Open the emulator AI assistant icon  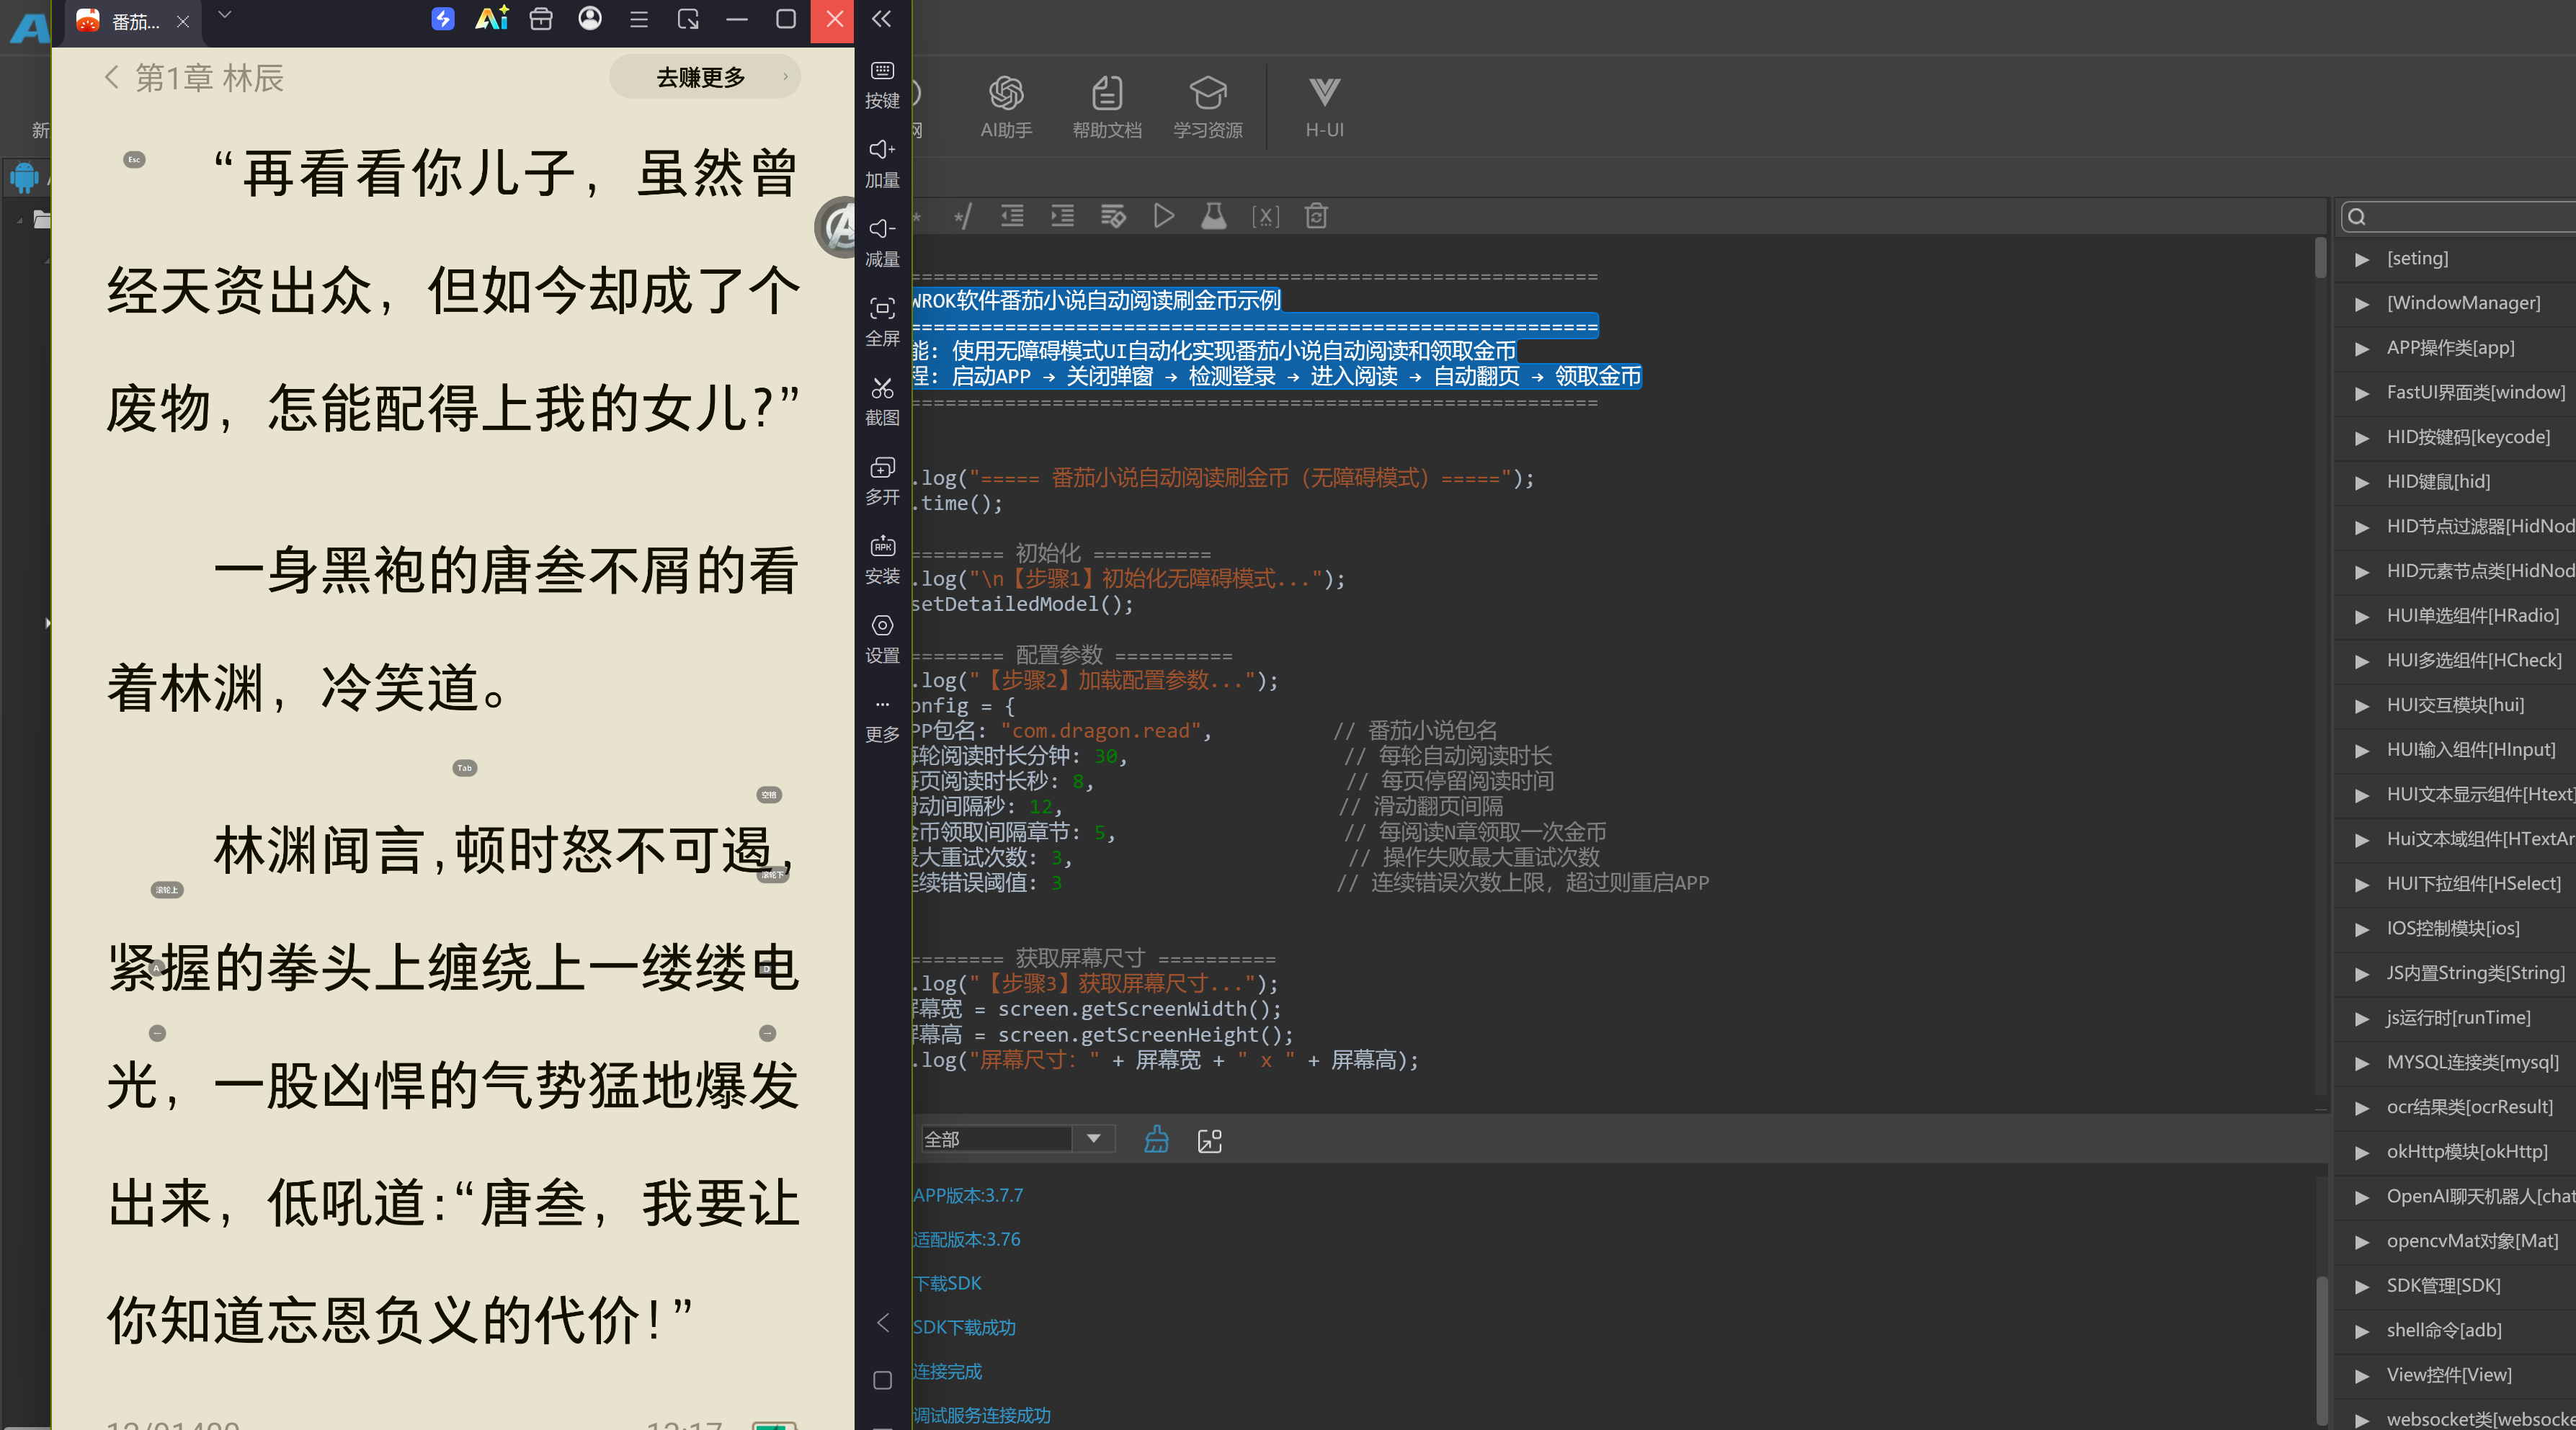click(492, 19)
